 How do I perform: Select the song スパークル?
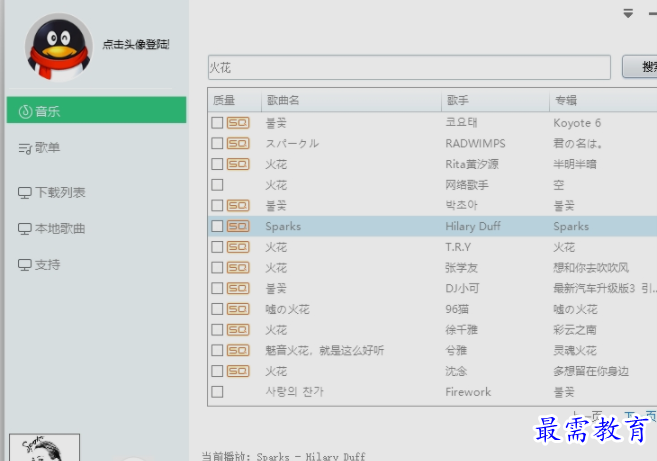pyautogui.click(x=292, y=143)
